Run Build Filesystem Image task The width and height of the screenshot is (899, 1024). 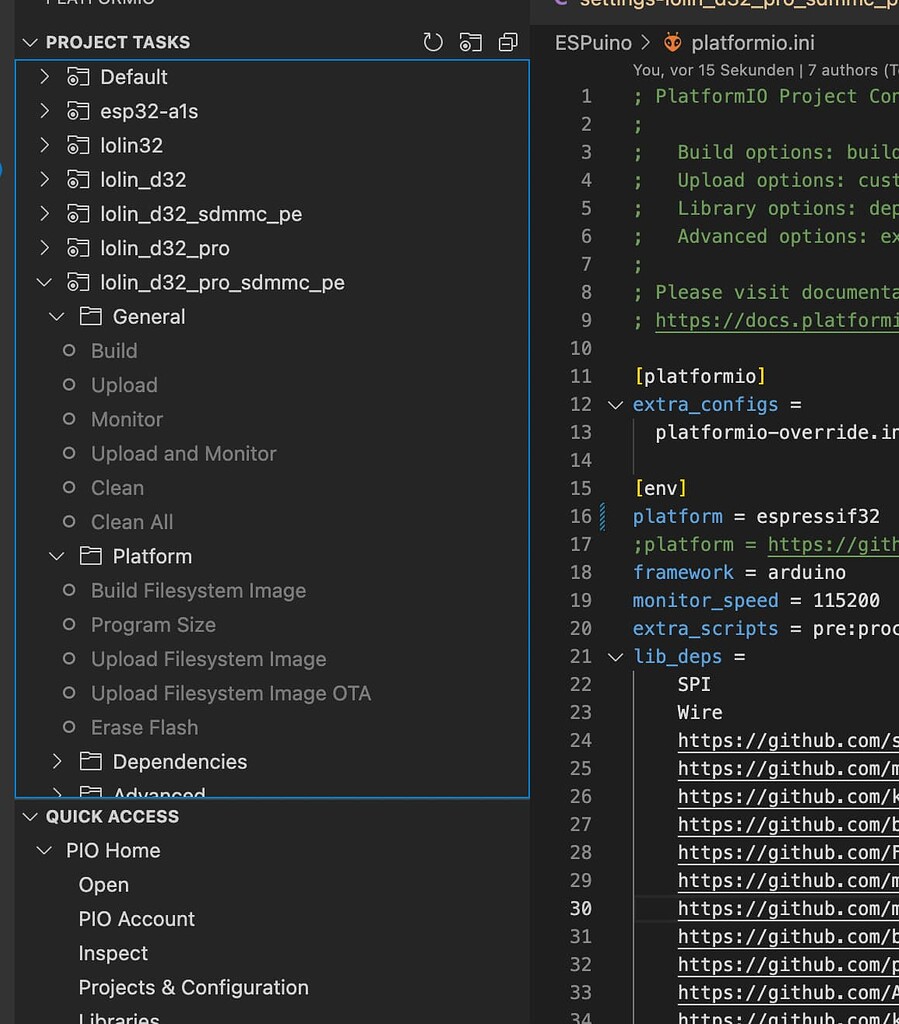point(198,591)
